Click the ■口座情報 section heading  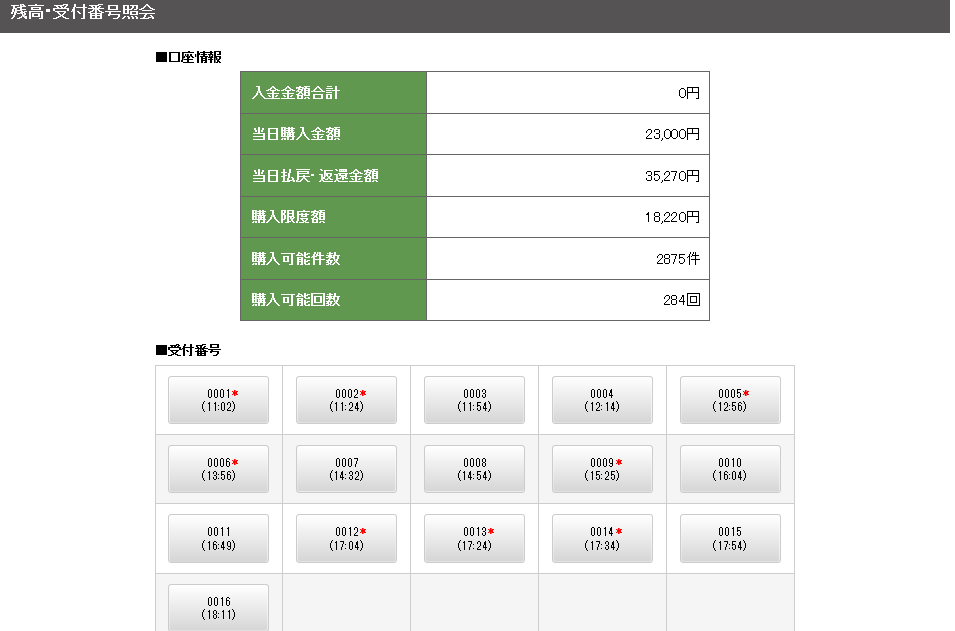(x=189, y=57)
